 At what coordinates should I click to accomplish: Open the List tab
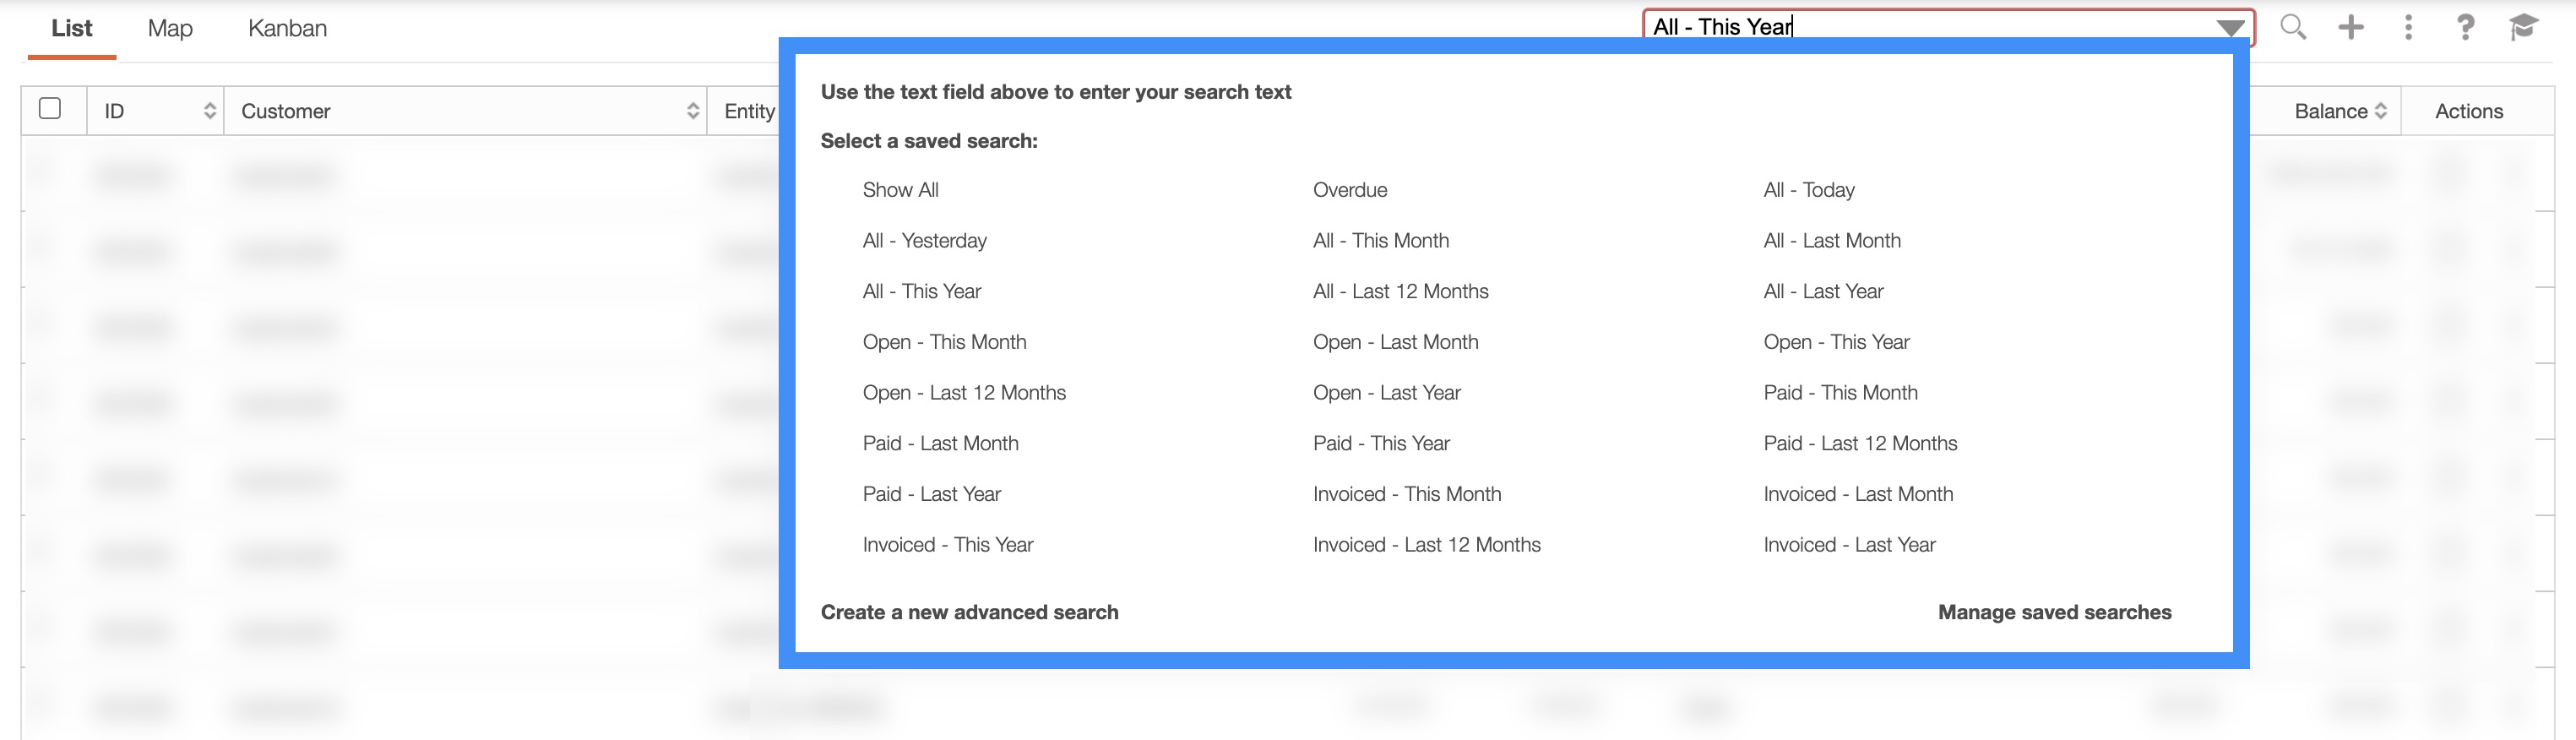coord(72,29)
